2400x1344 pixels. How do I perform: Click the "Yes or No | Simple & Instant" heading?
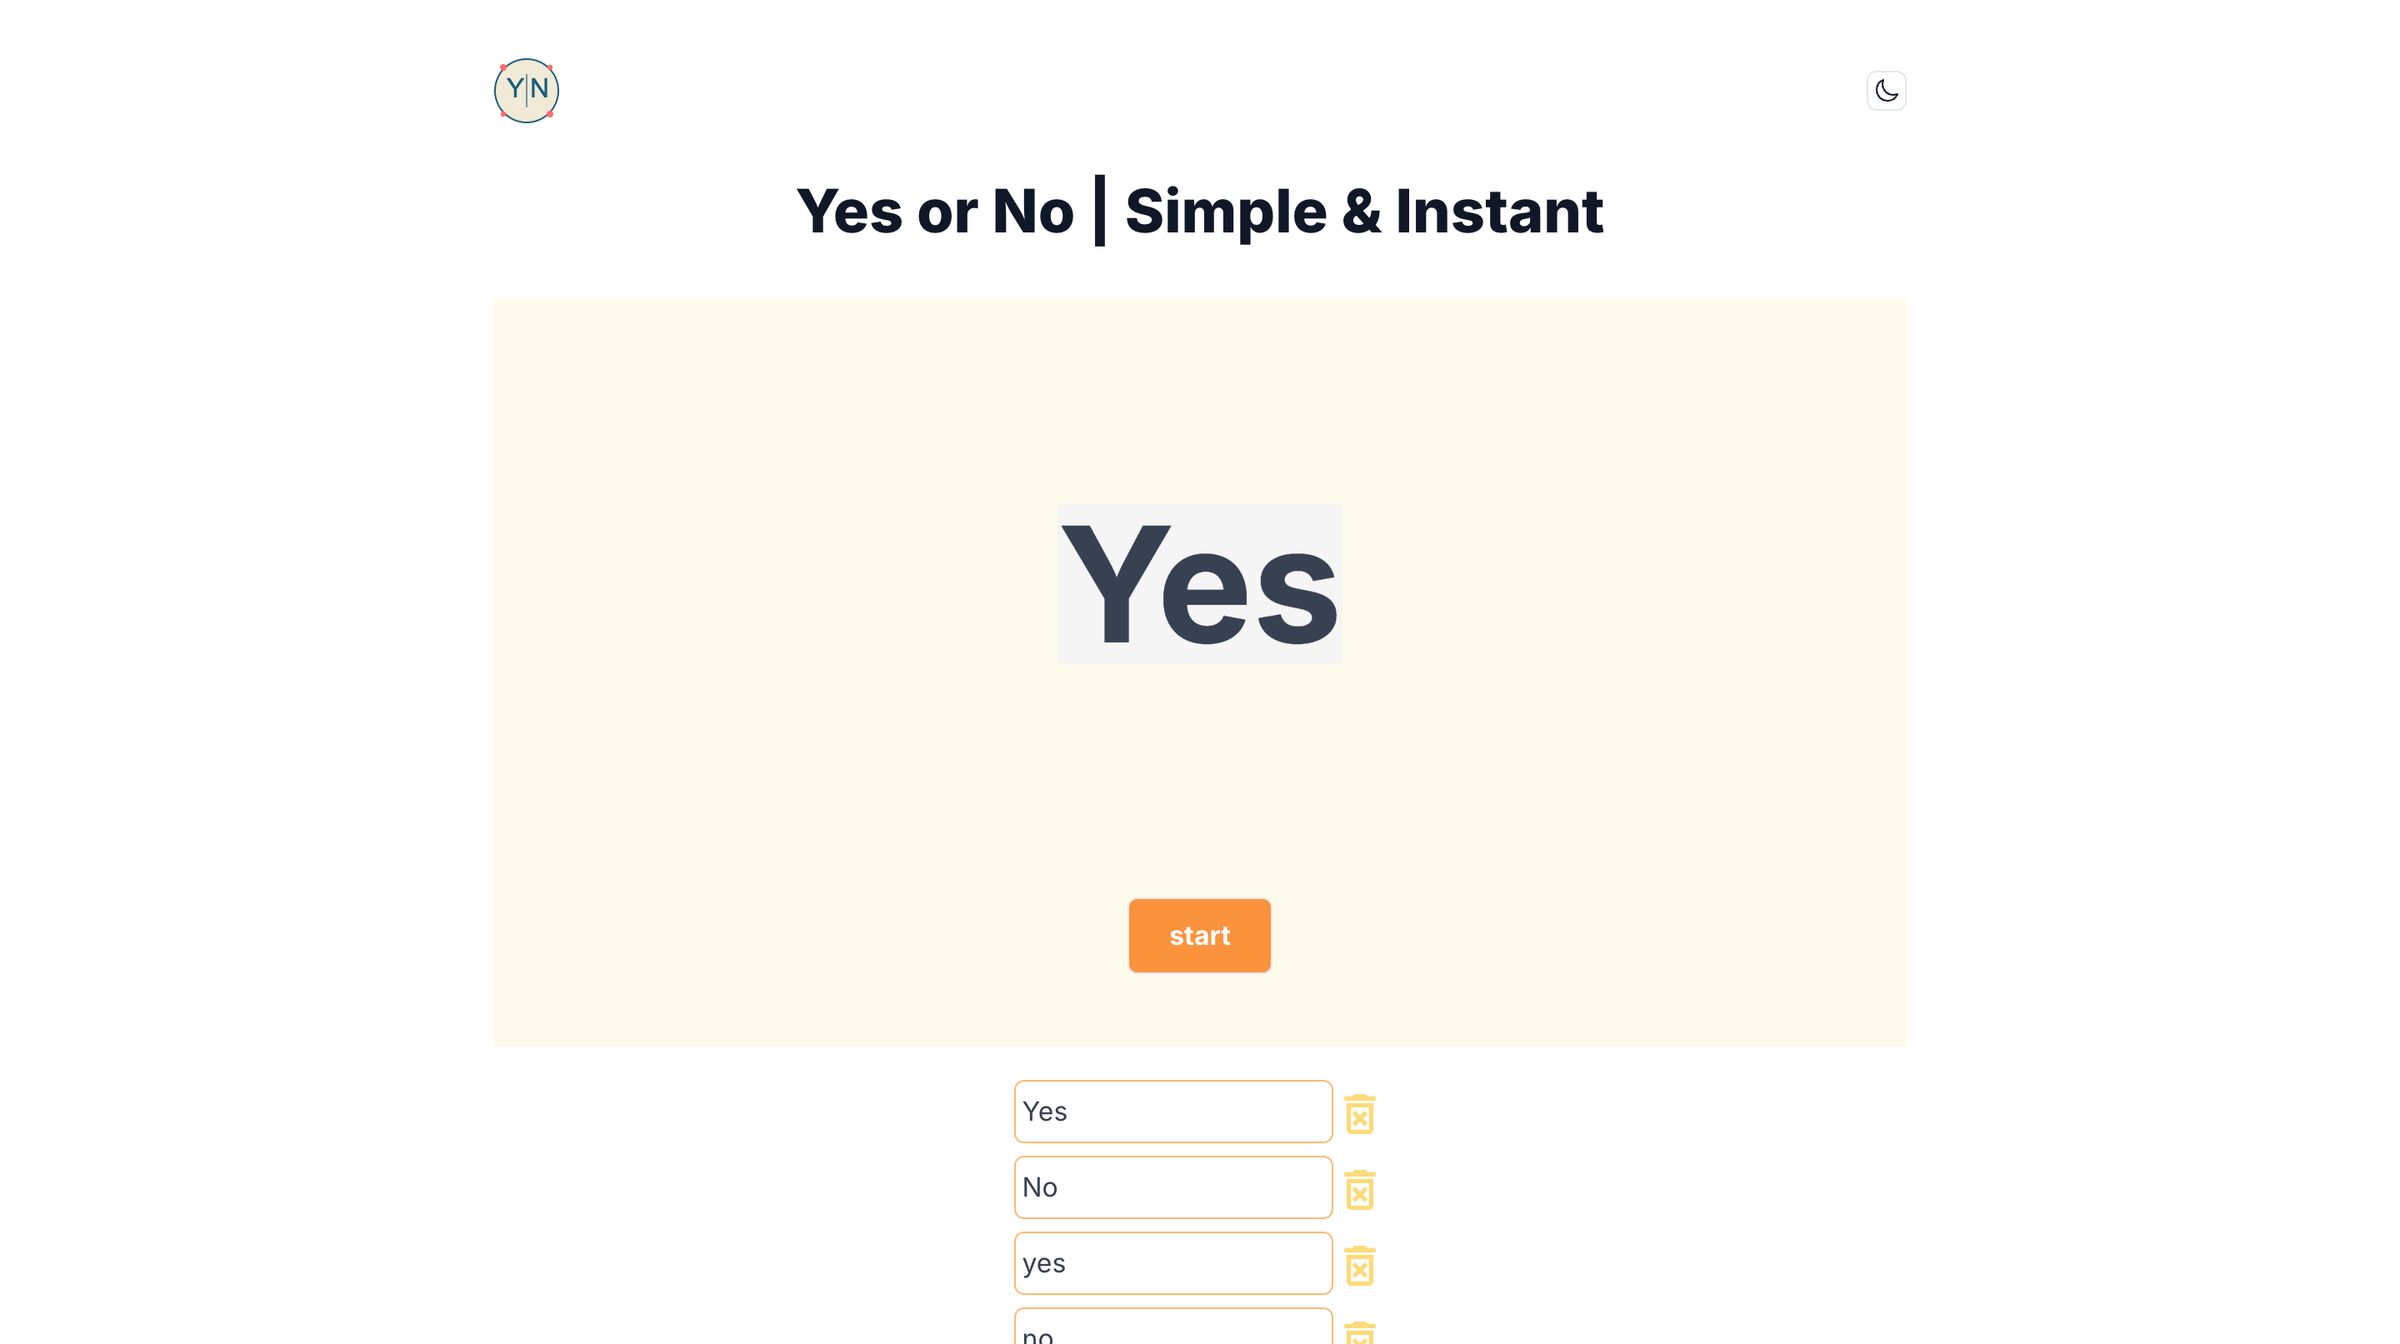pyautogui.click(x=1199, y=211)
